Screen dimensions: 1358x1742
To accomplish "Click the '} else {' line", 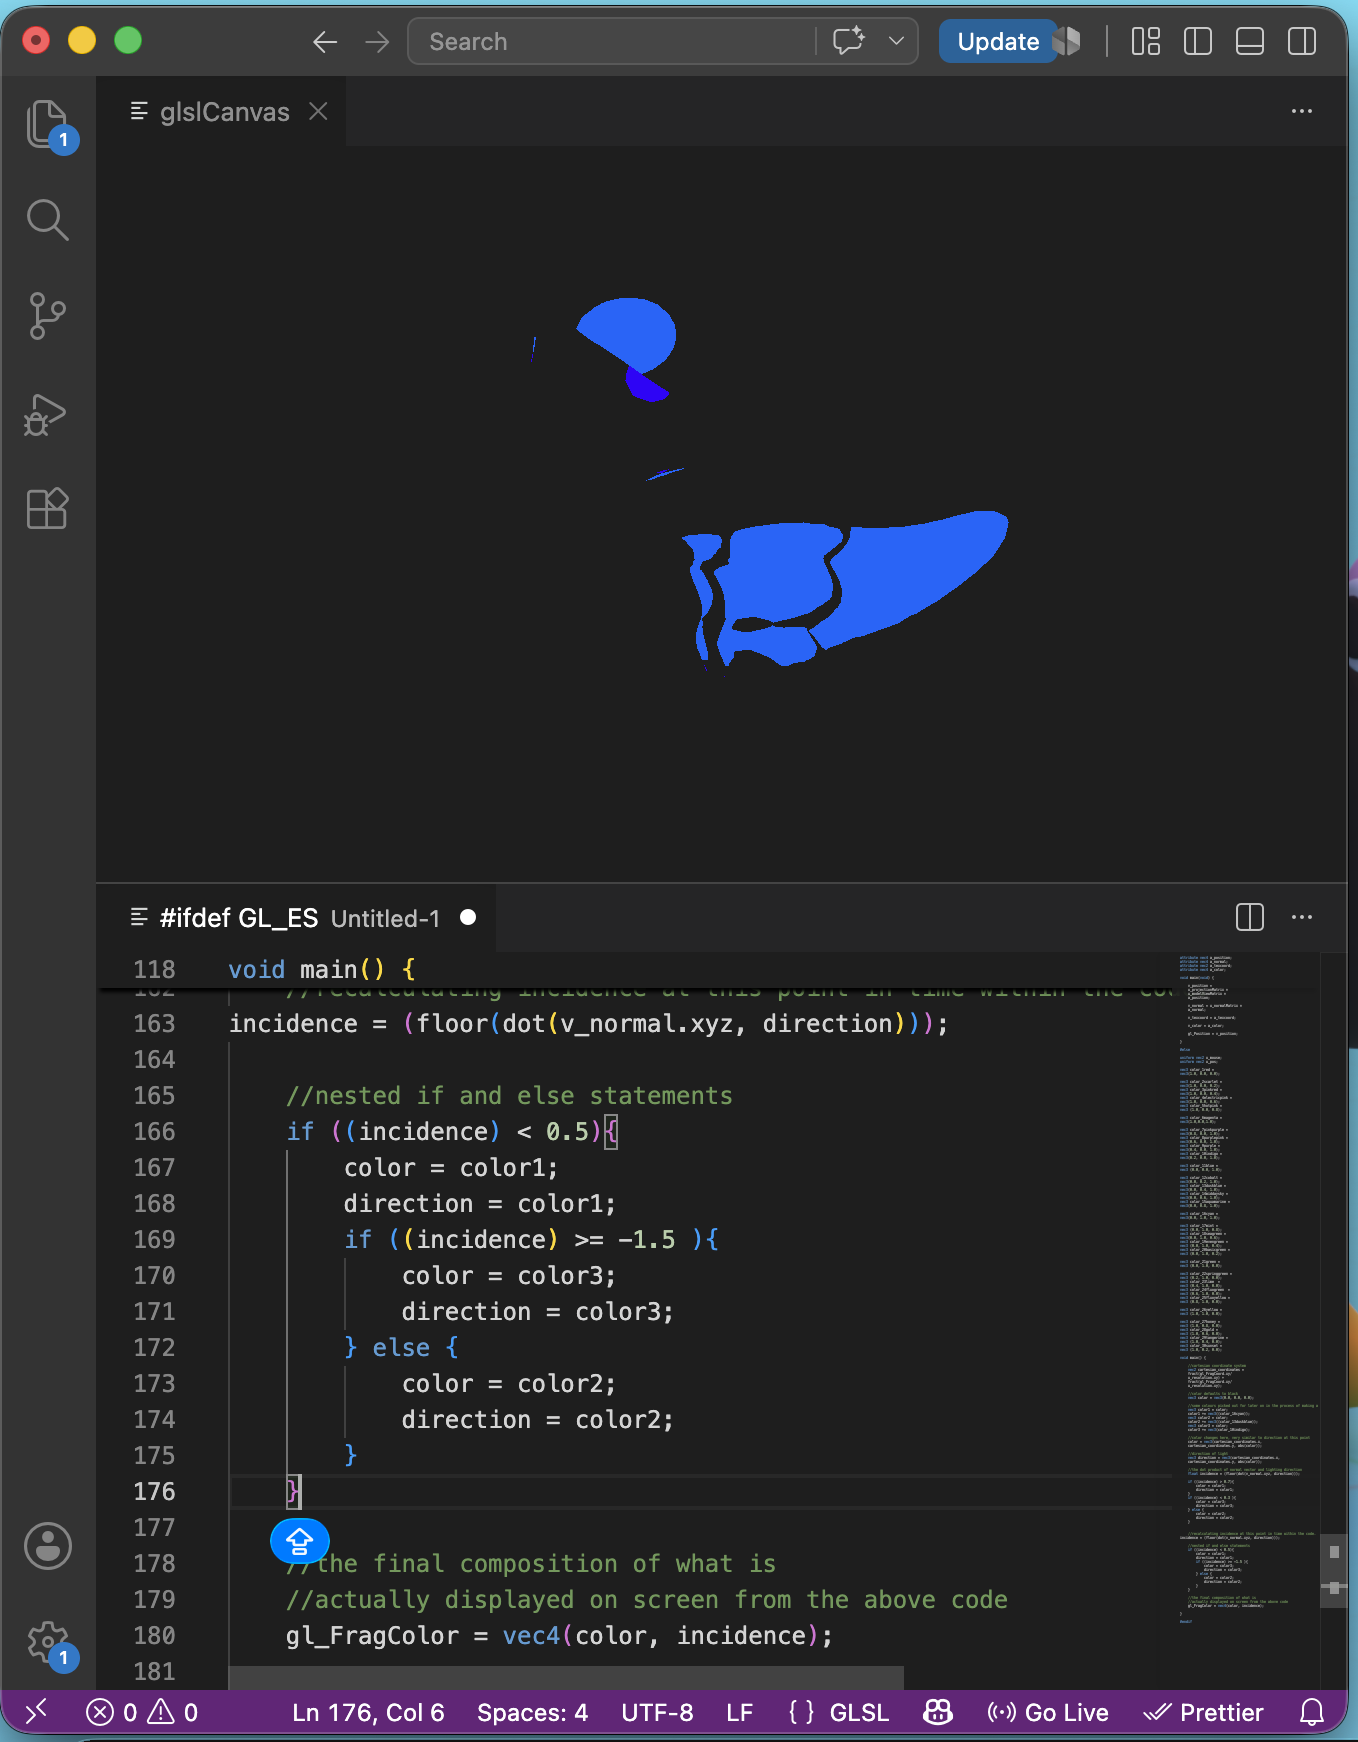I will (401, 1348).
